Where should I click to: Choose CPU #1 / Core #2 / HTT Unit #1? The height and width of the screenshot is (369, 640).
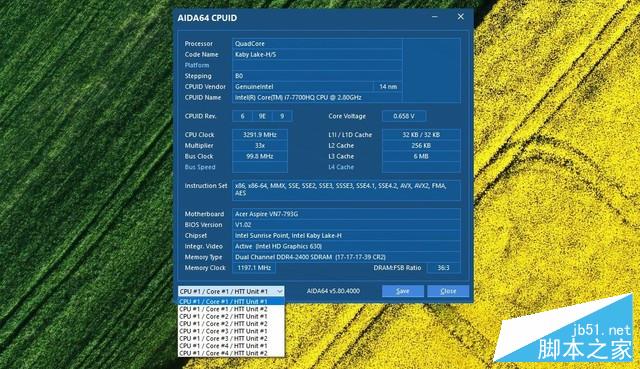pos(231,316)
